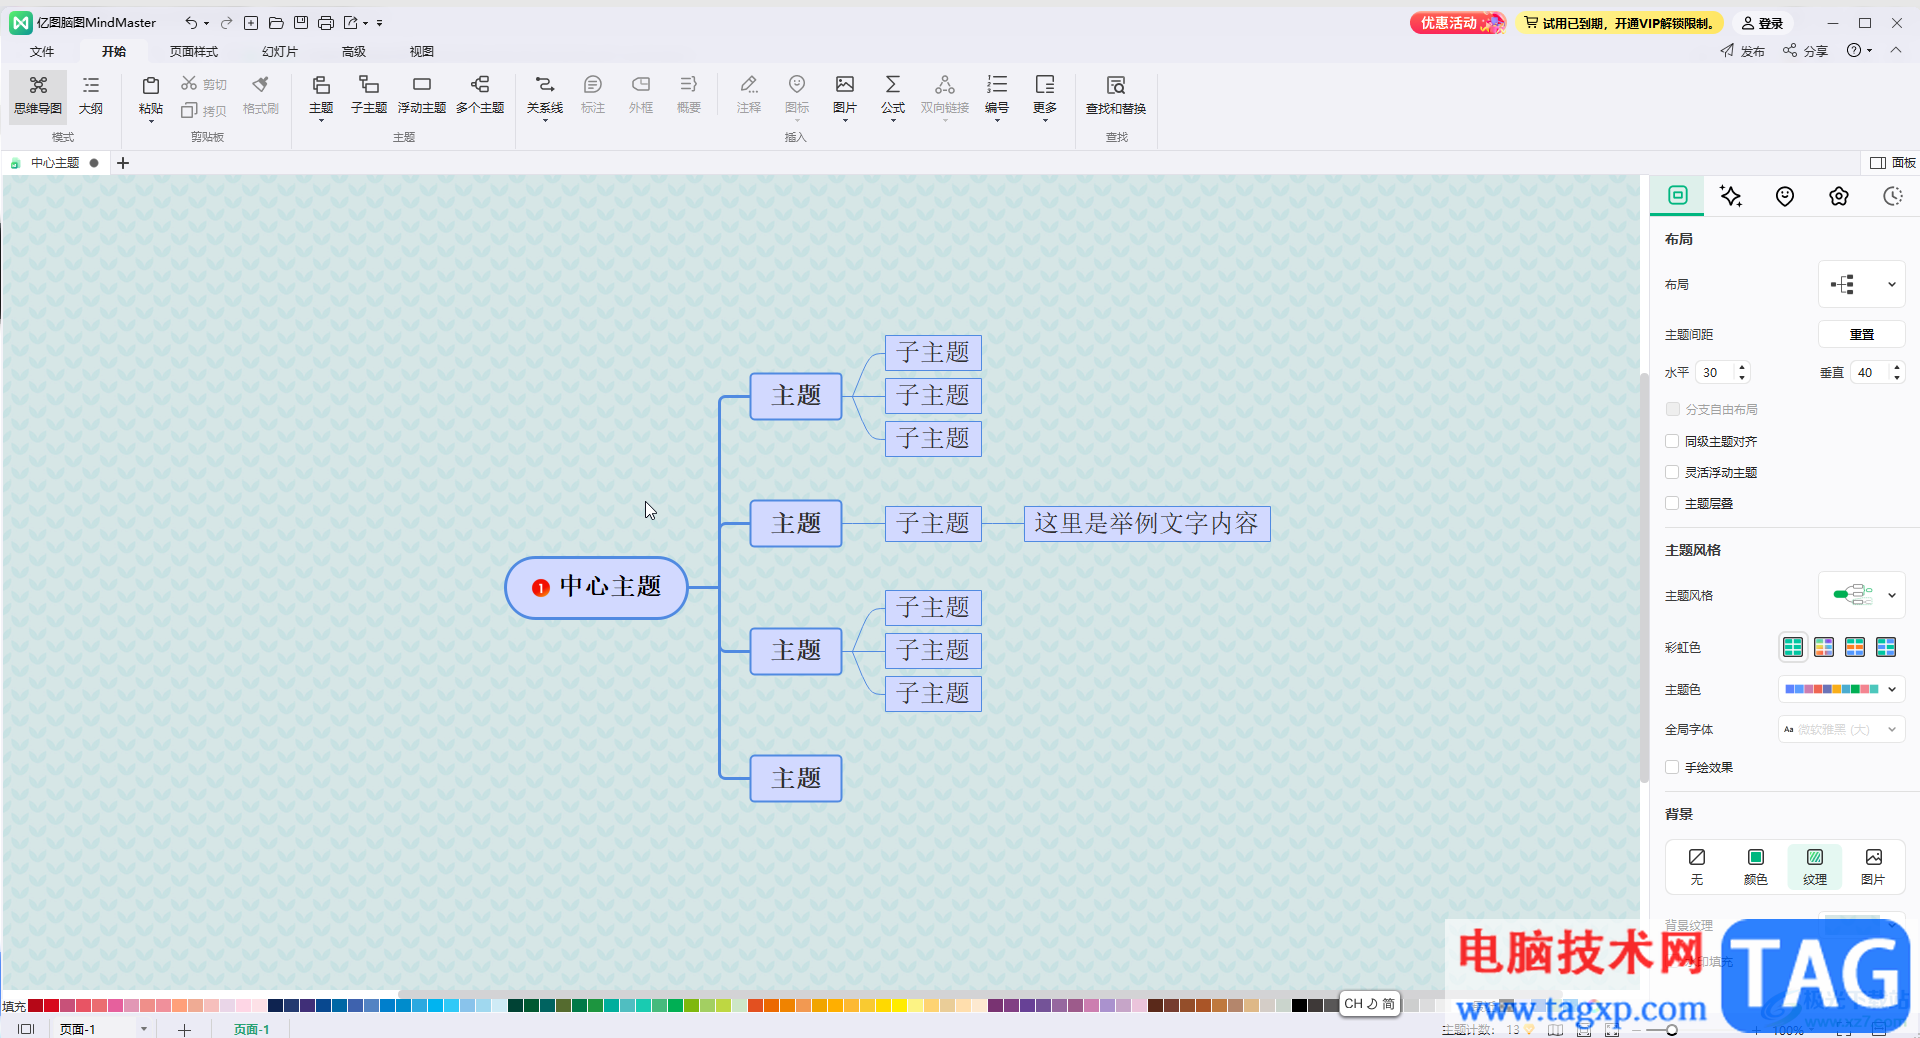The width and height of the screenshot is (1920, 1038).
Task: Select the 纹理 texture background option
Action: tap(1814, 866)
